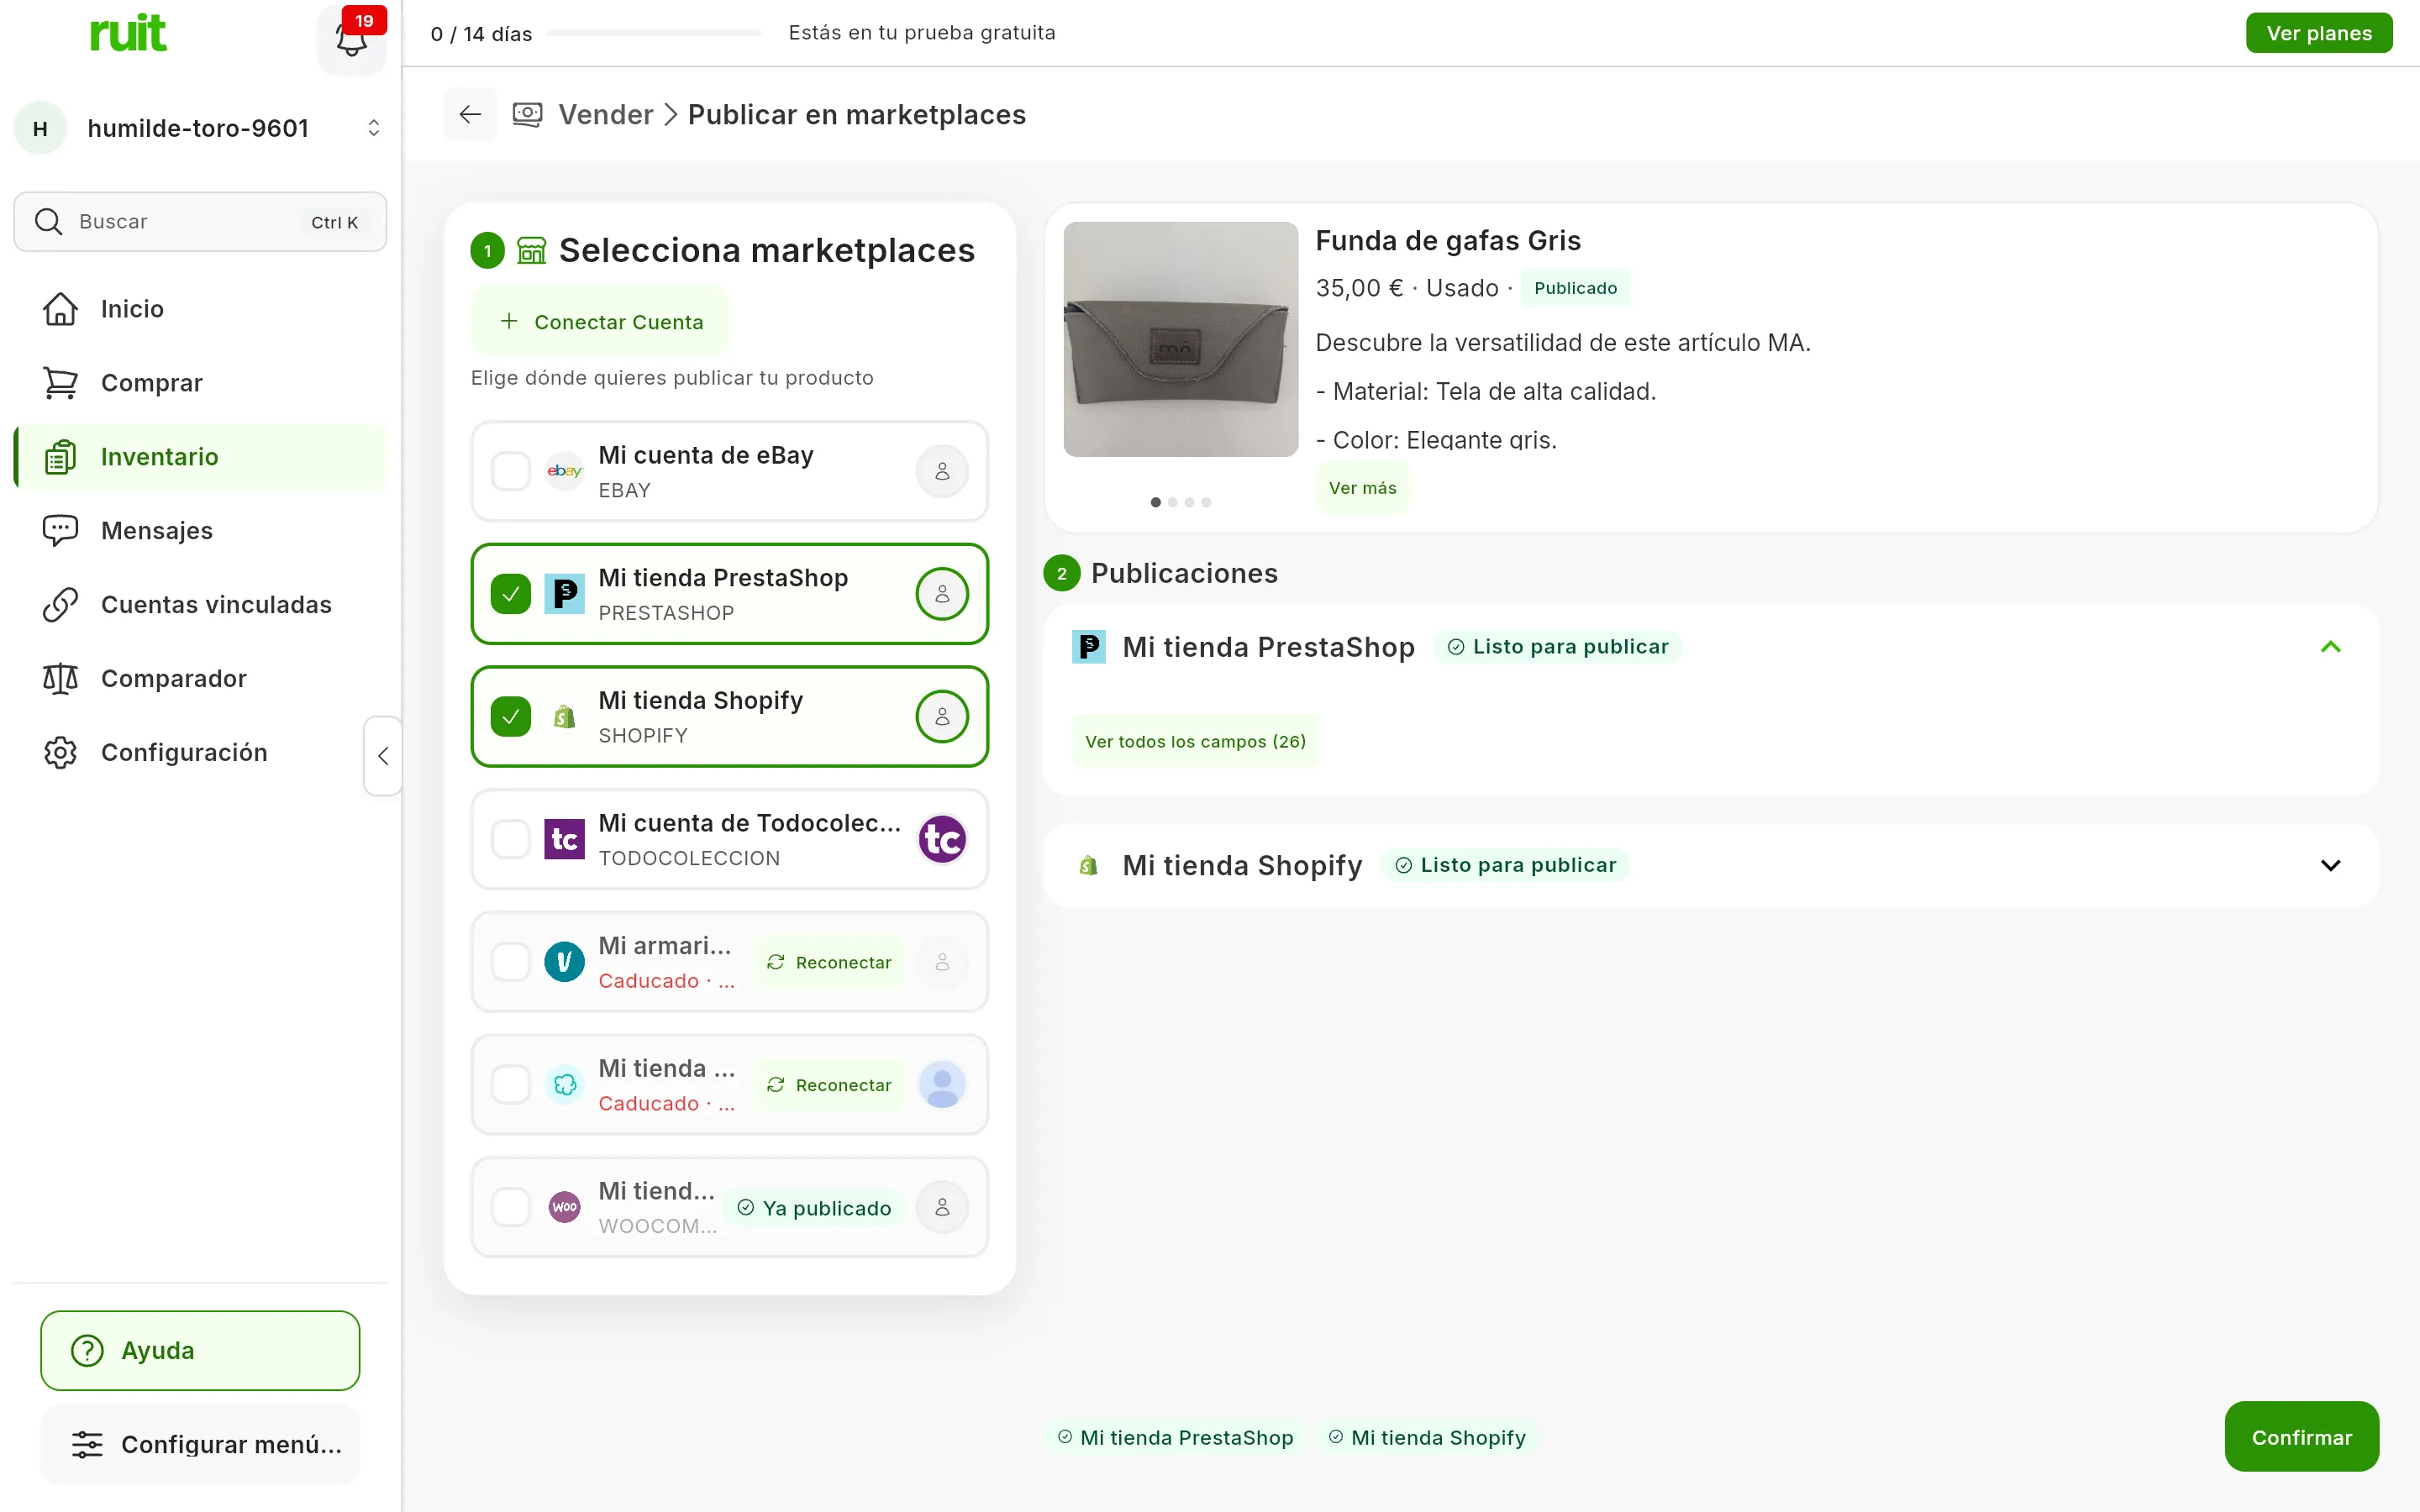The height and width of the screenshot is (1512, 2420).
Task: Go back using the left arrow button
Action: (x=470, y=114)
